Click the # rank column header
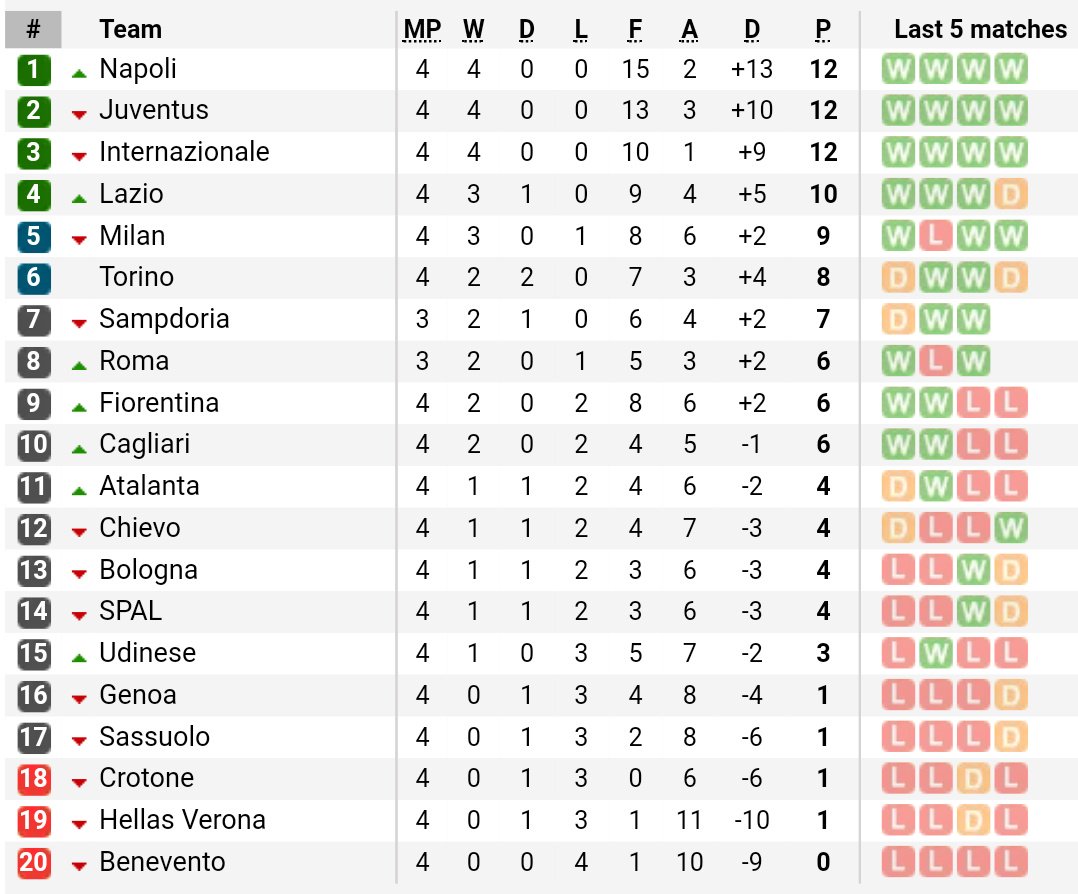Viewport: 1078px width, 894px height. pos(33,30)
